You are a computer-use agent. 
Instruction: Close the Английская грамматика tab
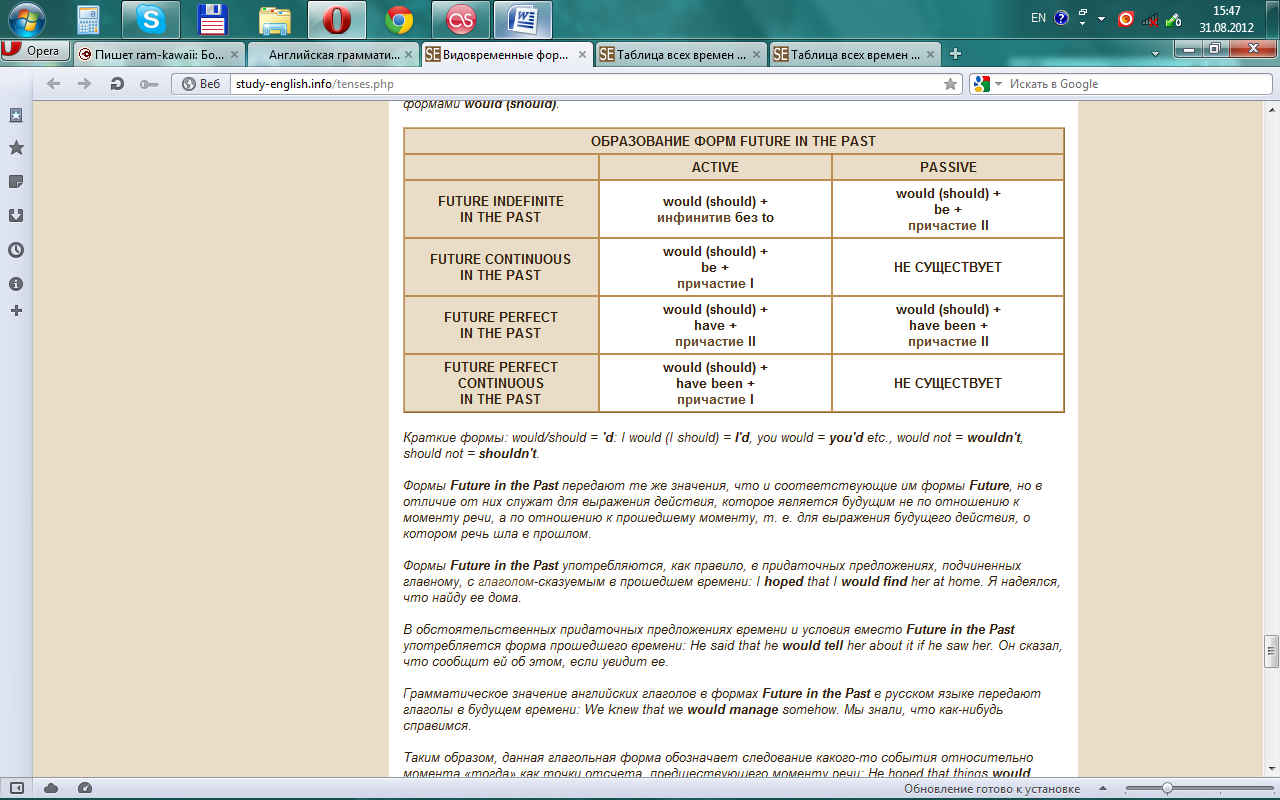(x=408, y=55)
